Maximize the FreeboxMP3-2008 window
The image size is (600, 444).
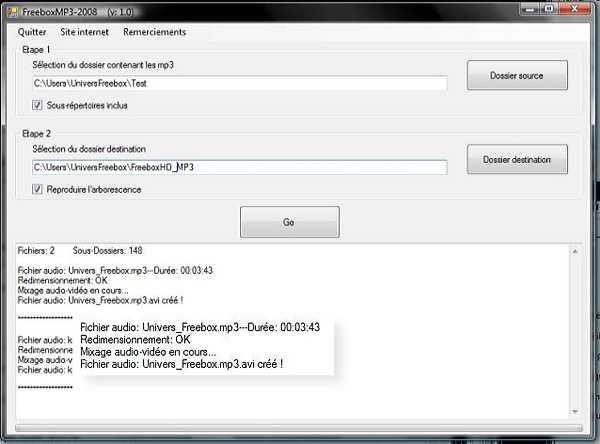tap(549, 9)
